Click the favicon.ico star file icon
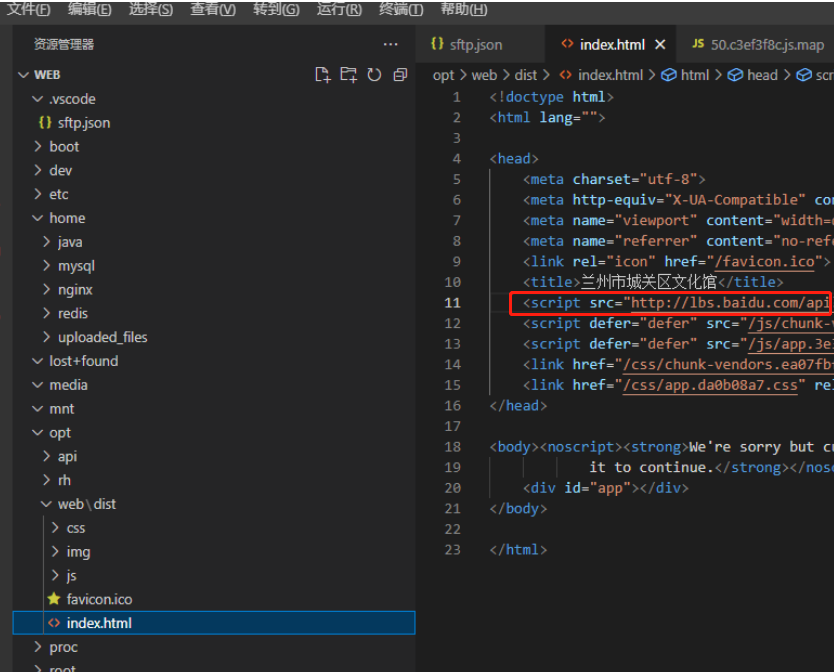 (x=54, y=599)
